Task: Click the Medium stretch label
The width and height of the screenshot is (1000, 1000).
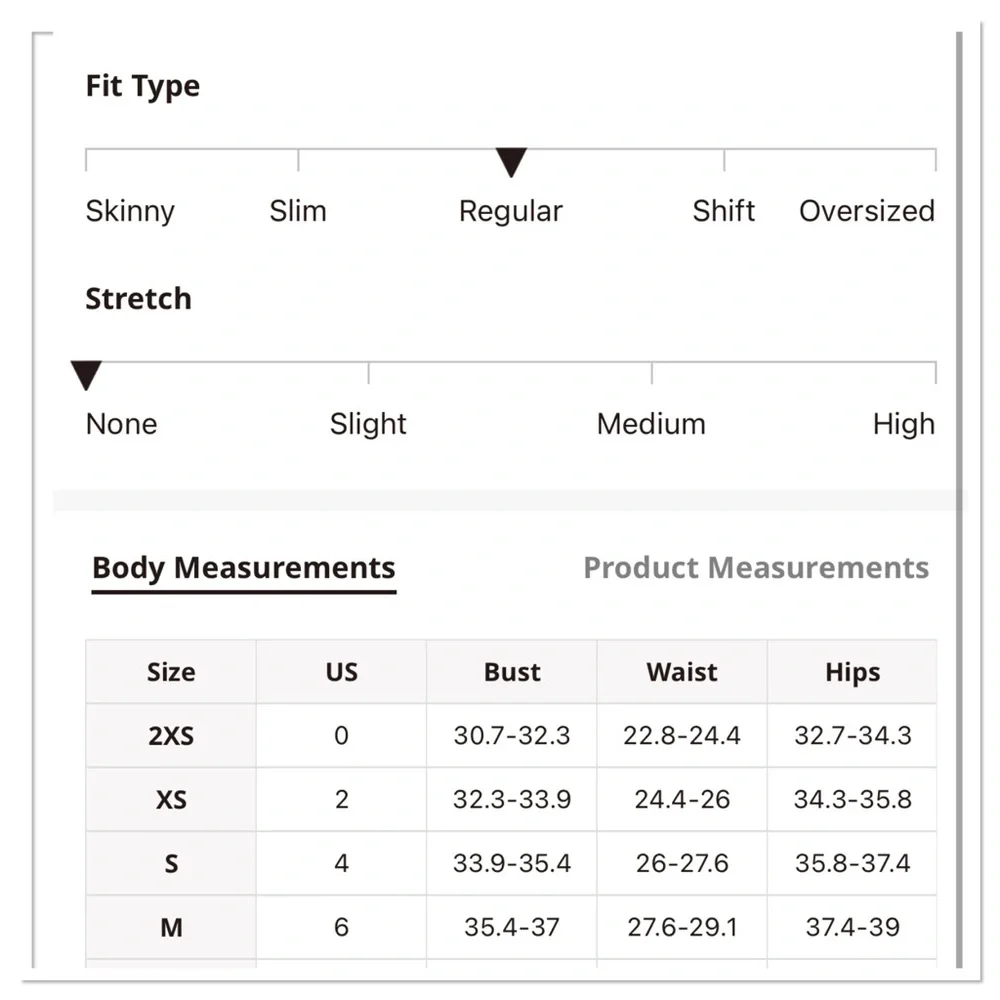Action: coord(651,424)
